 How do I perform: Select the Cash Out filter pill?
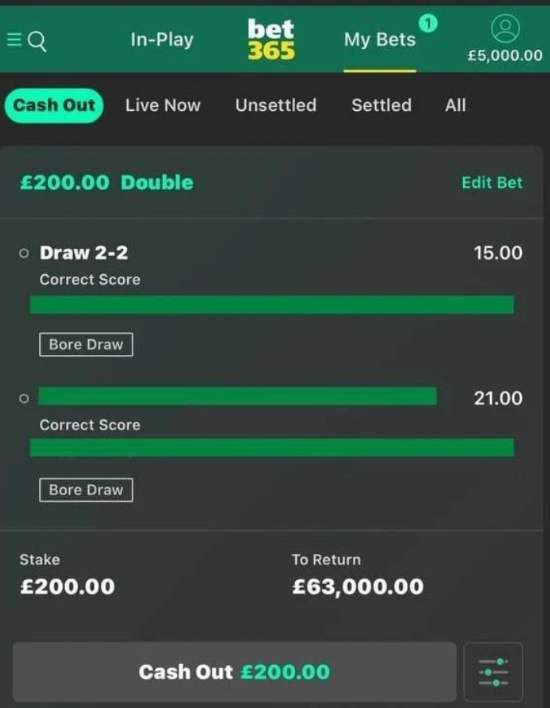click(54, 105)
